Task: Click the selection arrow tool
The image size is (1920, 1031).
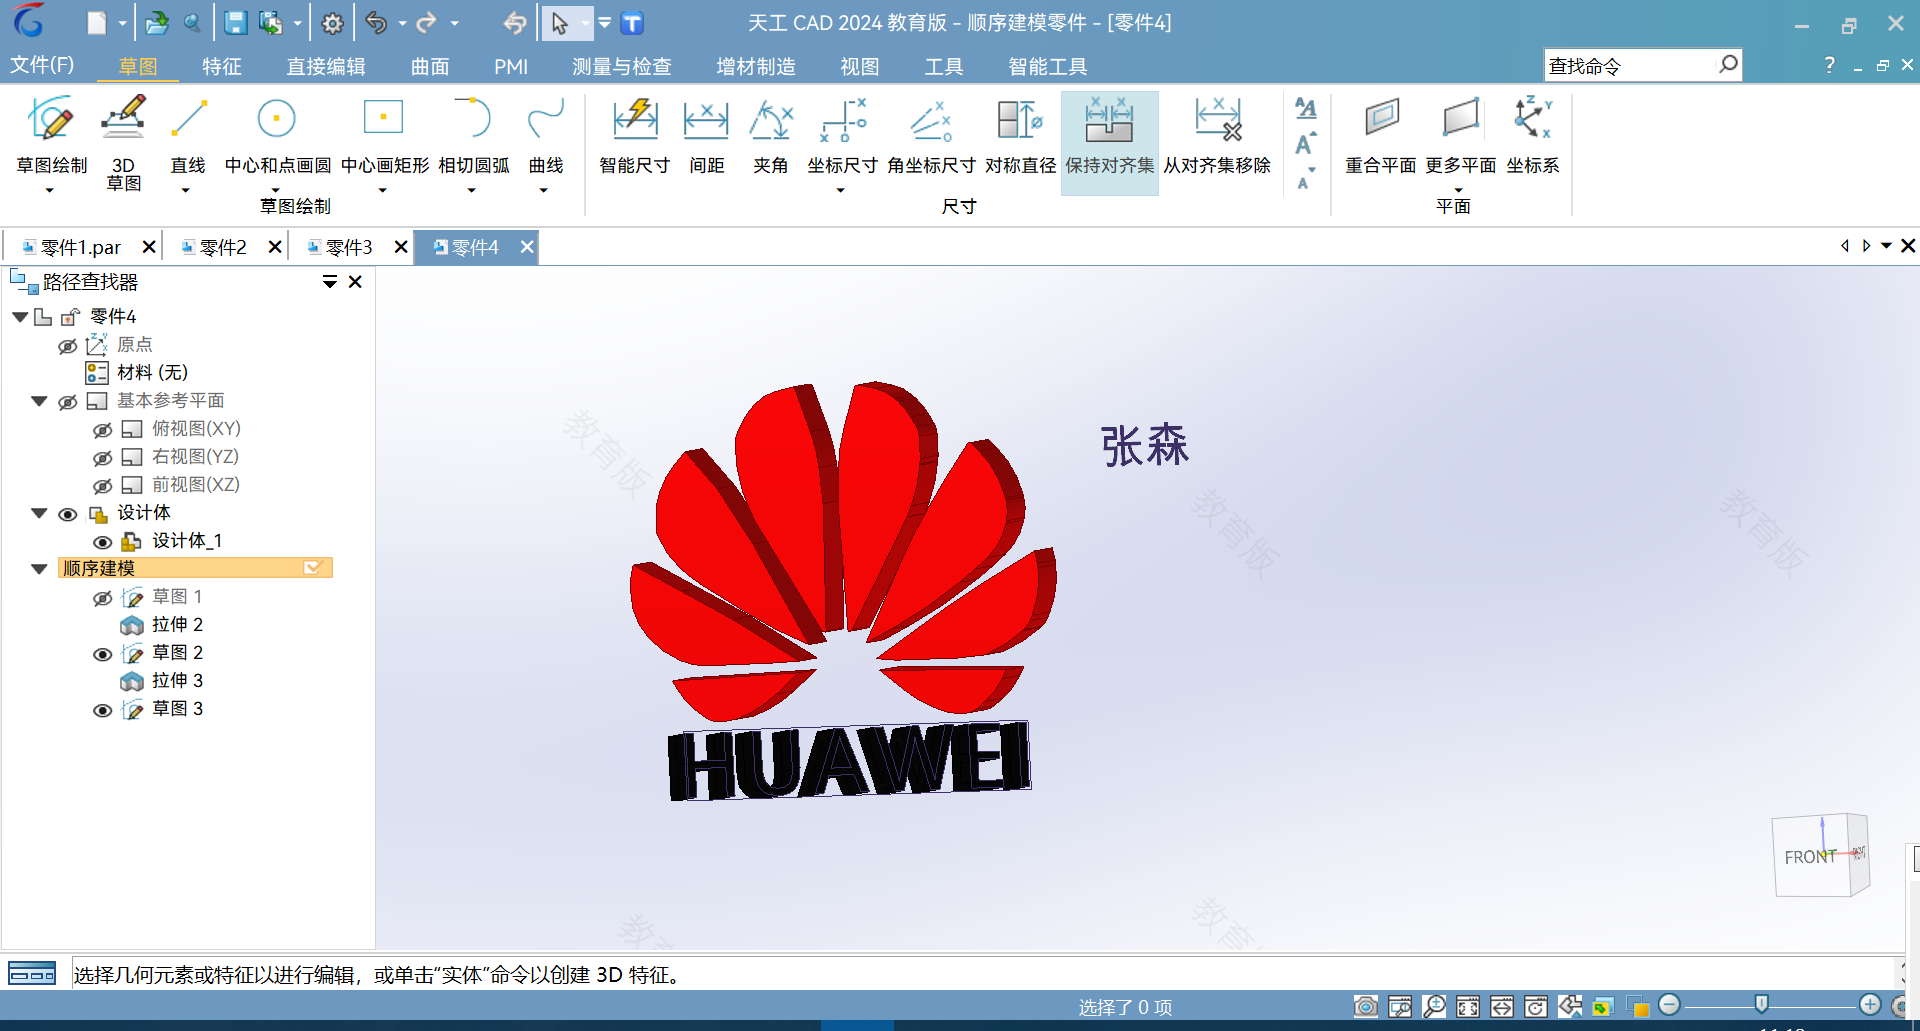Action: click(x=560, y=23)
